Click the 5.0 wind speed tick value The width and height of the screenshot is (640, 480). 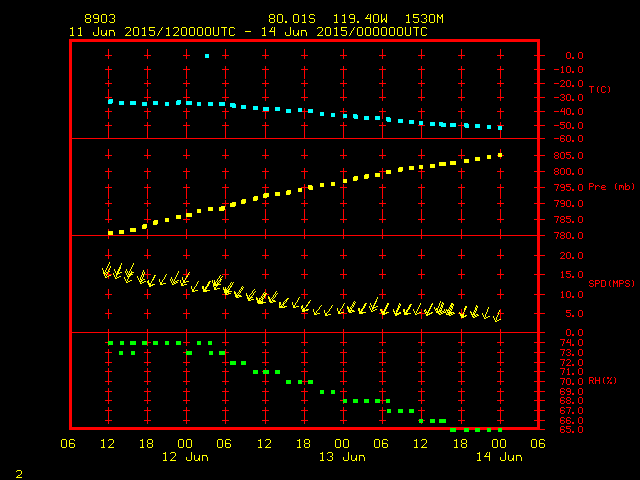pos(575,314)
